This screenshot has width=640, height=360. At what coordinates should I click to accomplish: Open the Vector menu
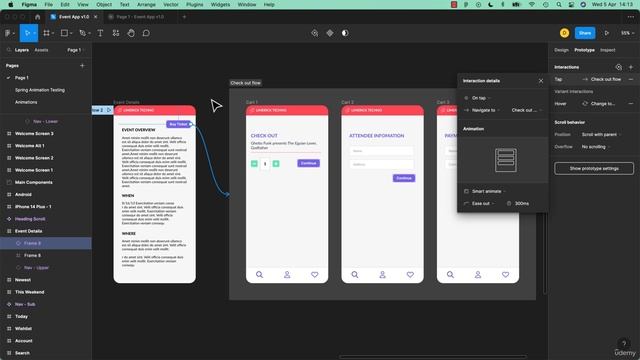point(171,4)
